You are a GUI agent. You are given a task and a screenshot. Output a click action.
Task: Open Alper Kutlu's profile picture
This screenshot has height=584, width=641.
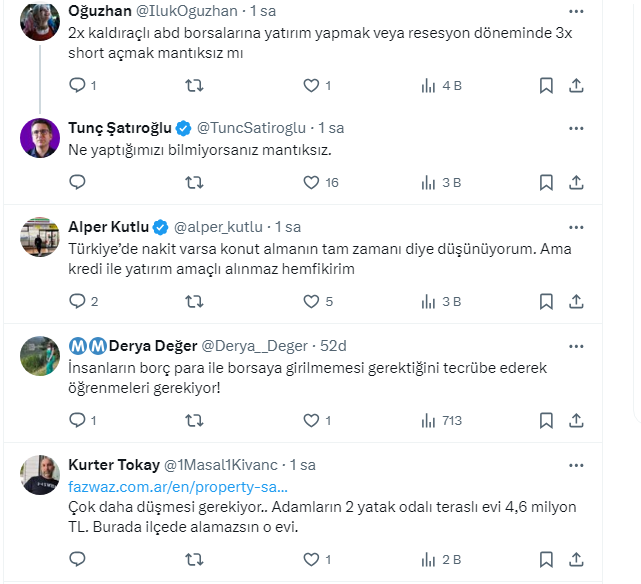(x=40, y=236)
